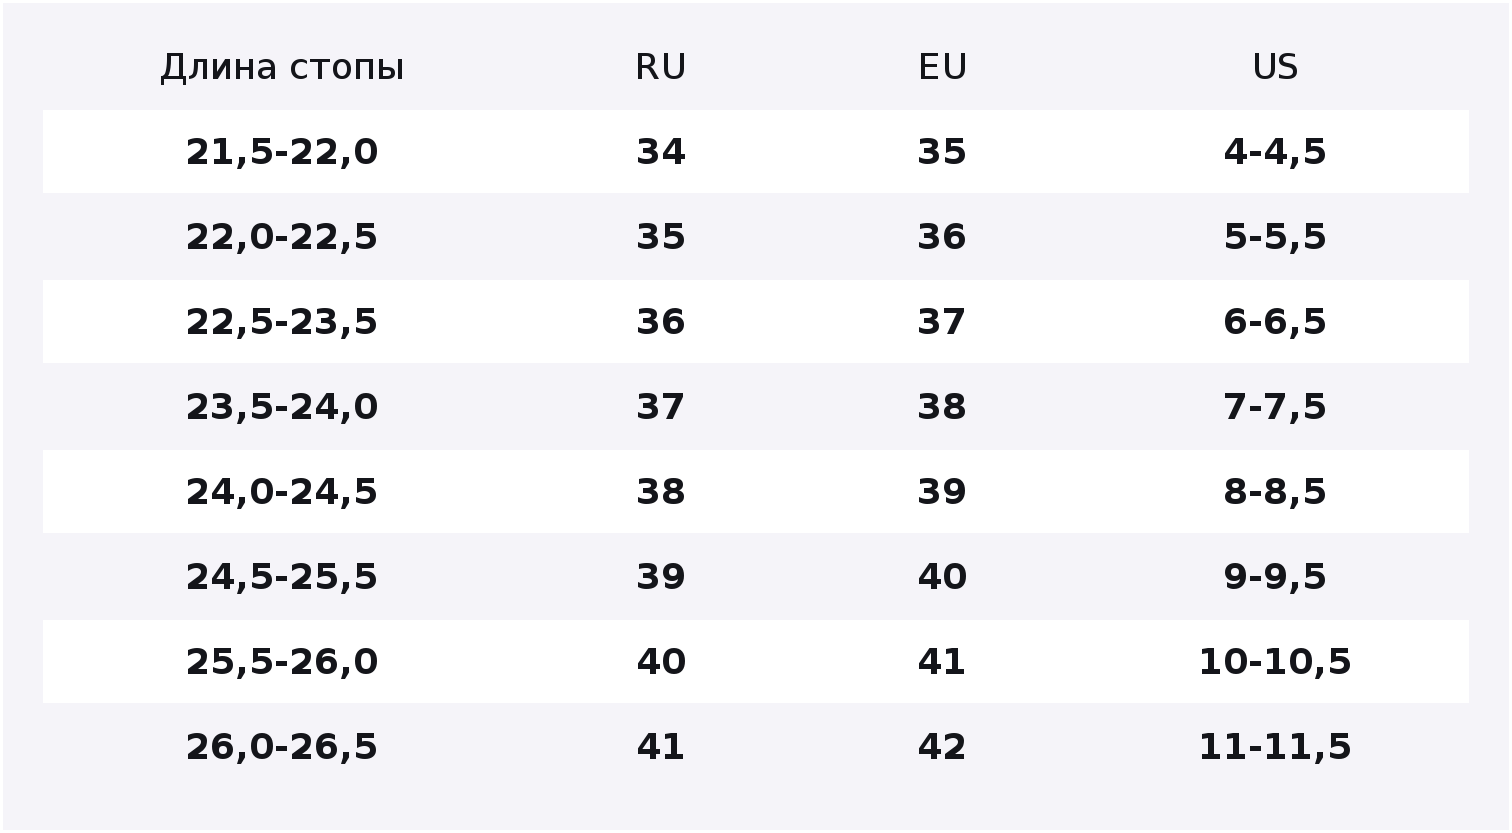The image size is (1512, 833).
Task: Click the "Длина стопы" column header
Action: tap(282, 68)
